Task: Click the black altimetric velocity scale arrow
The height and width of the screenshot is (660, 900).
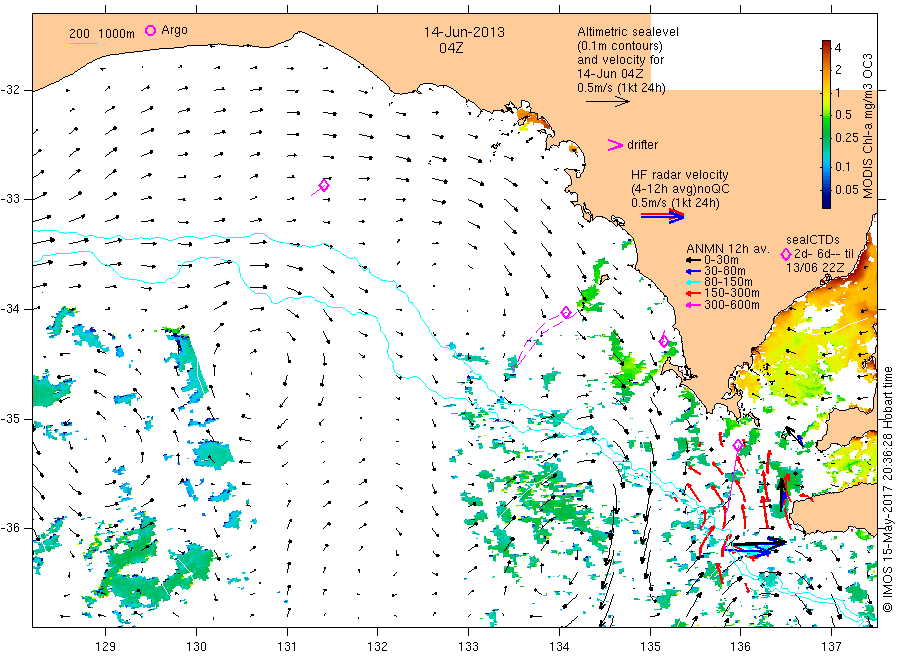Action: 607,102
